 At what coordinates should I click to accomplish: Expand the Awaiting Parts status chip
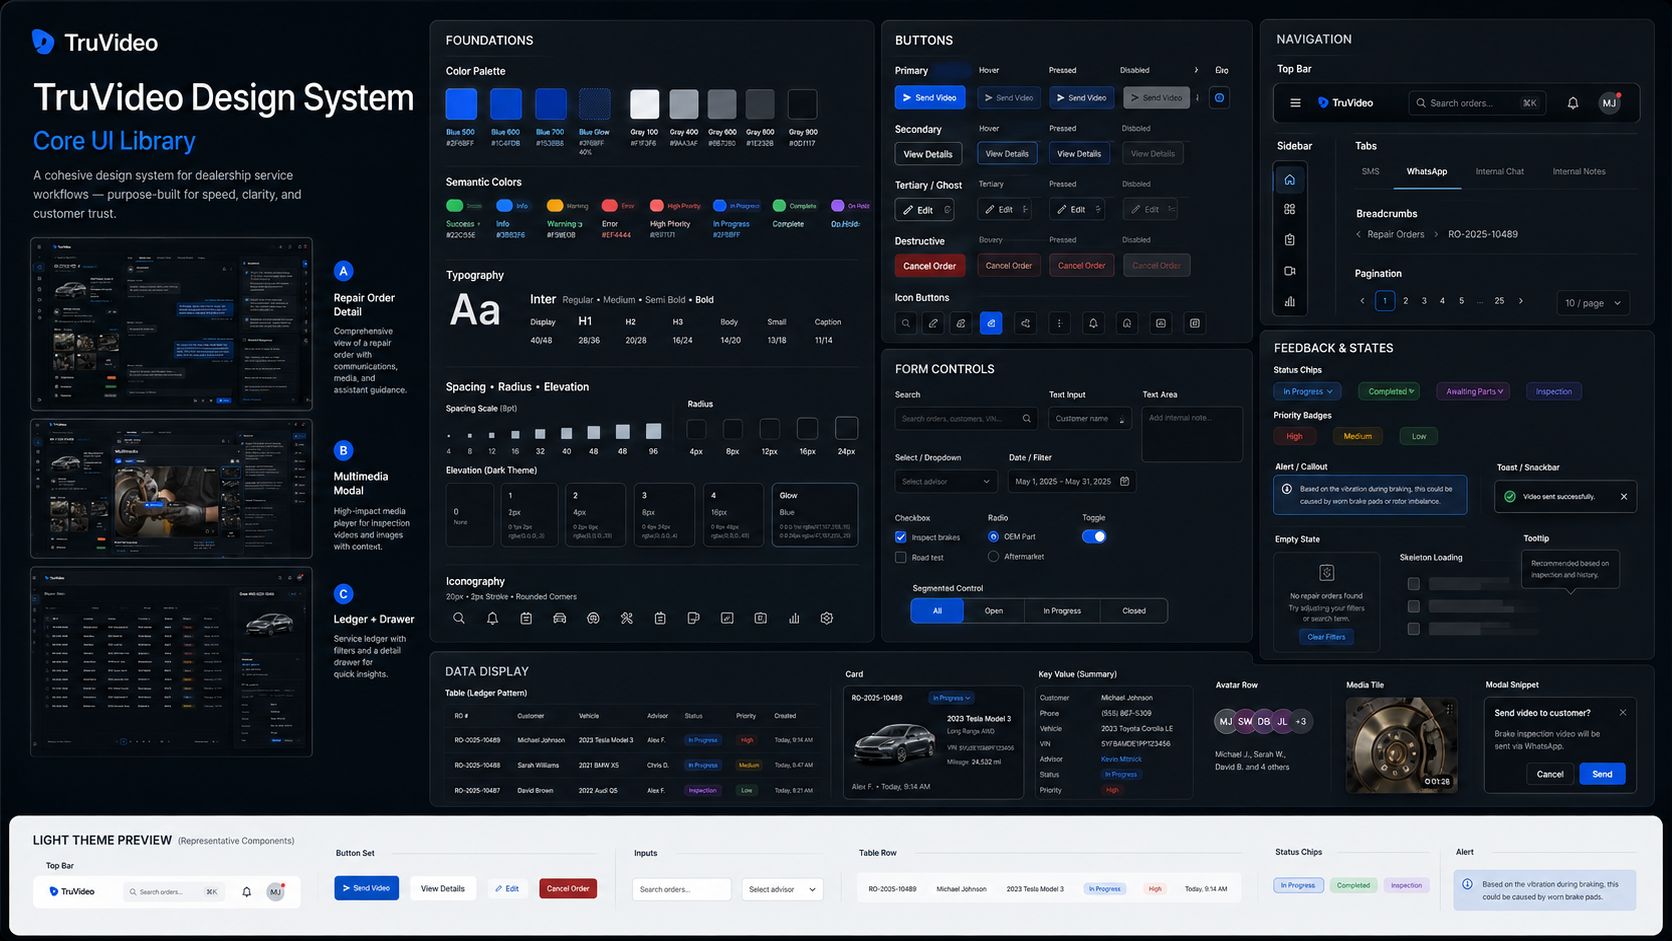point(1474,391)
